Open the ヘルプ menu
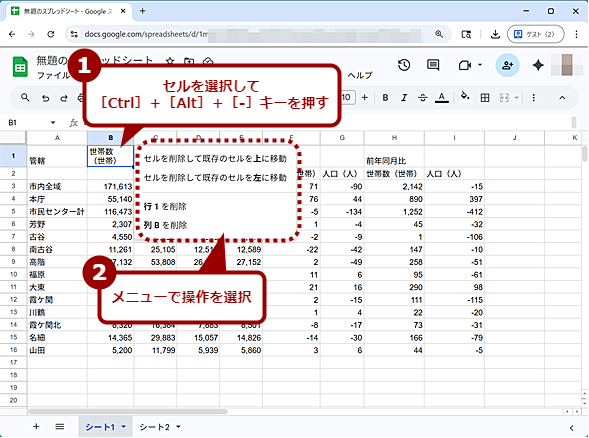 point(359,75)
